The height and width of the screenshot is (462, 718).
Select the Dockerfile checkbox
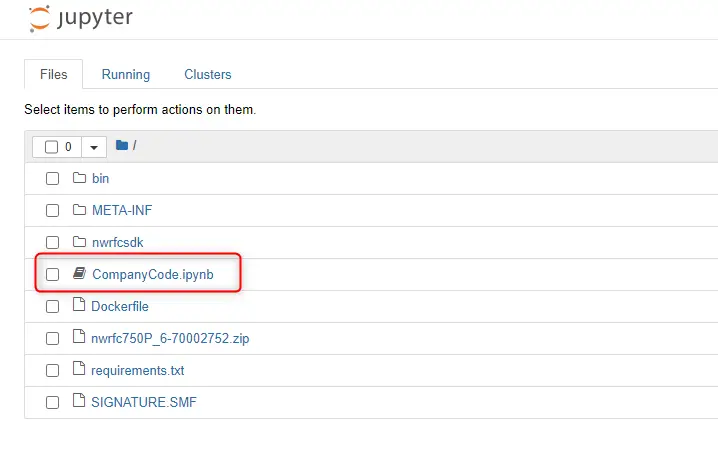coord(53,306)
